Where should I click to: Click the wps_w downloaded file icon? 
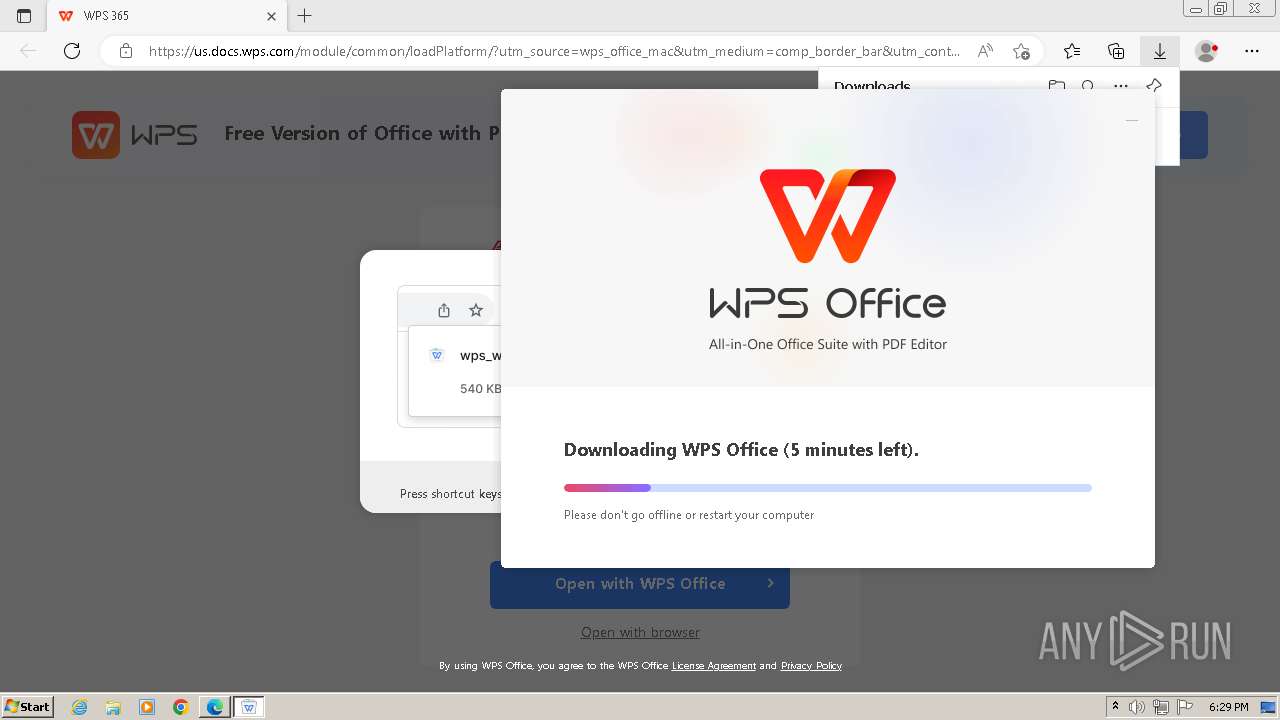(436, 355)
